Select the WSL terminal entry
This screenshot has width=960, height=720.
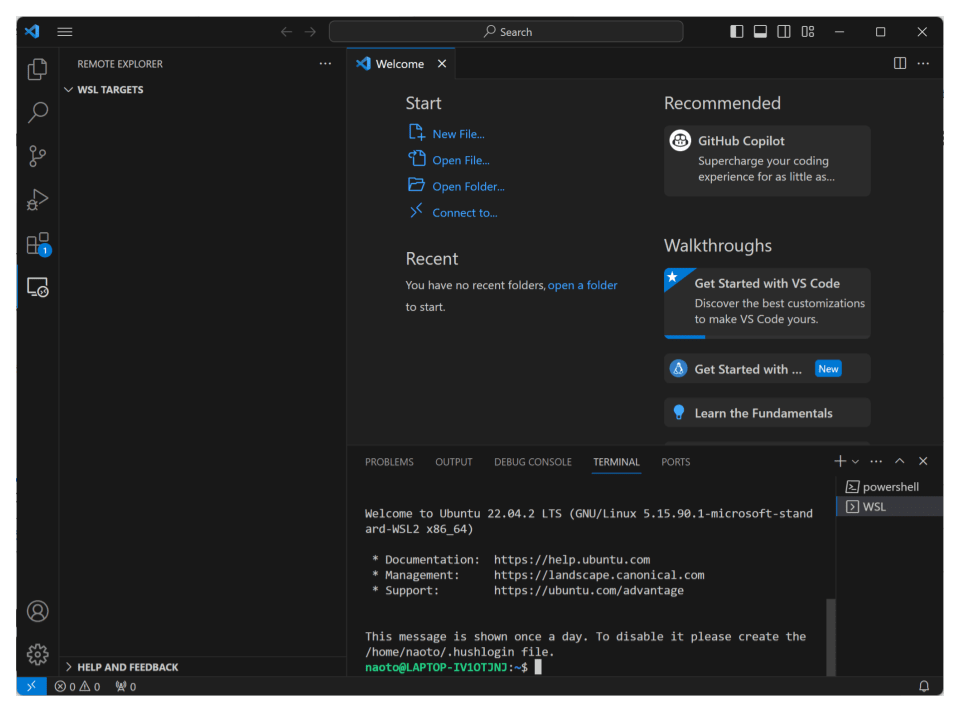pos(890,506)
